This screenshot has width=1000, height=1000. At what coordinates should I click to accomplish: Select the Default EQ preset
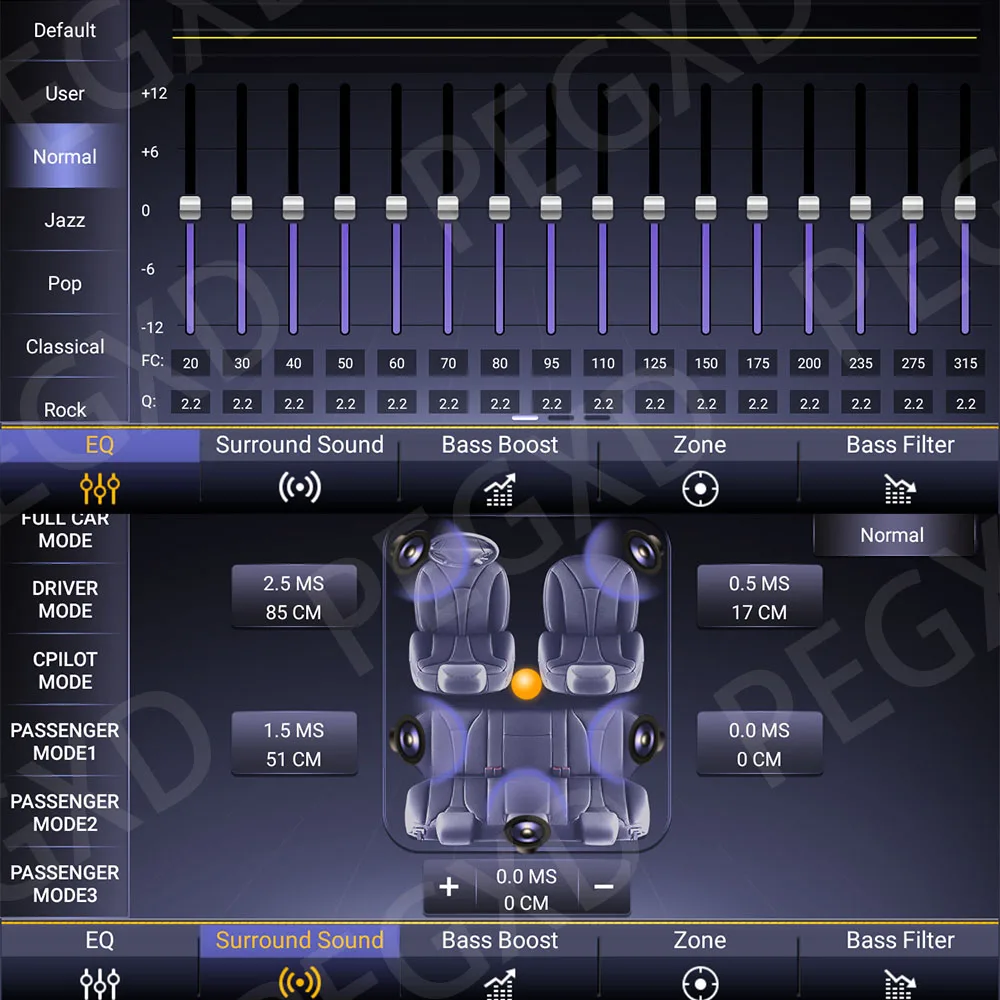point(64,30)
